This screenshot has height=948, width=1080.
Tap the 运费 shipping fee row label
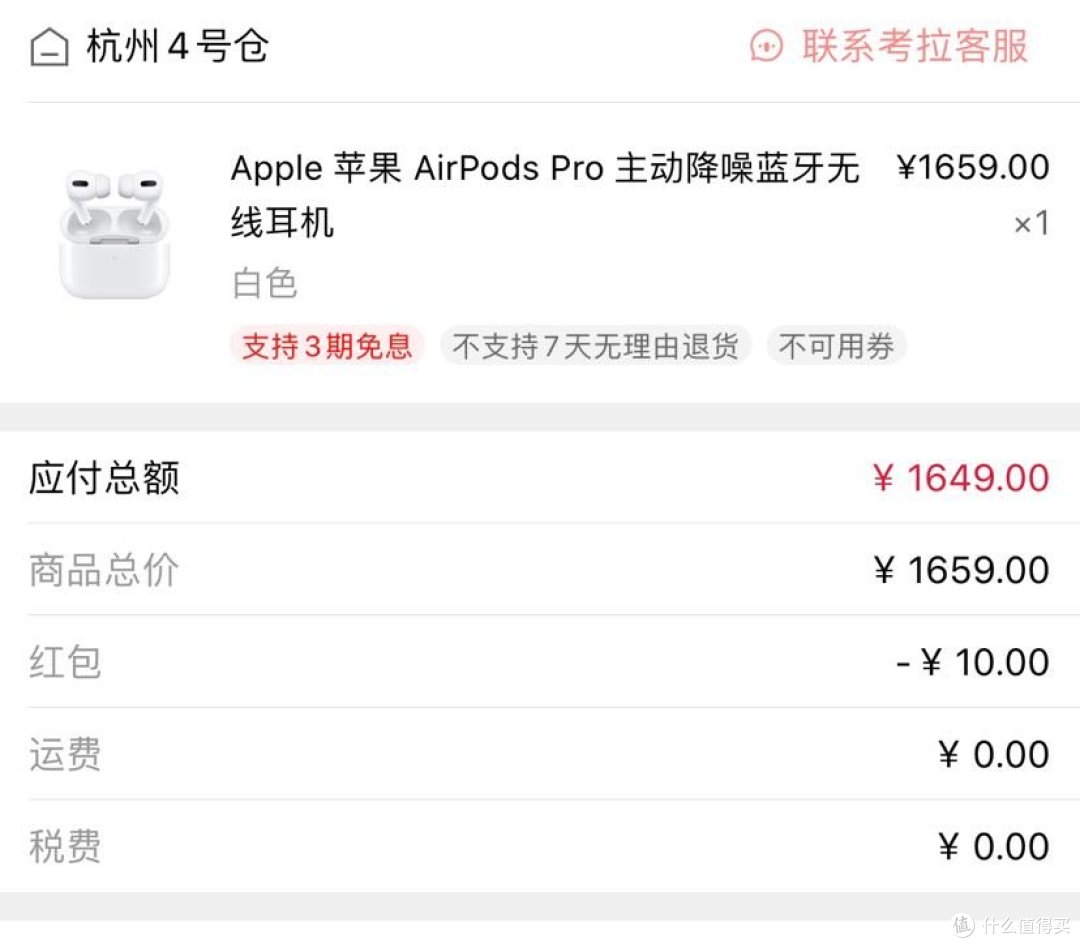coord(65,755)
